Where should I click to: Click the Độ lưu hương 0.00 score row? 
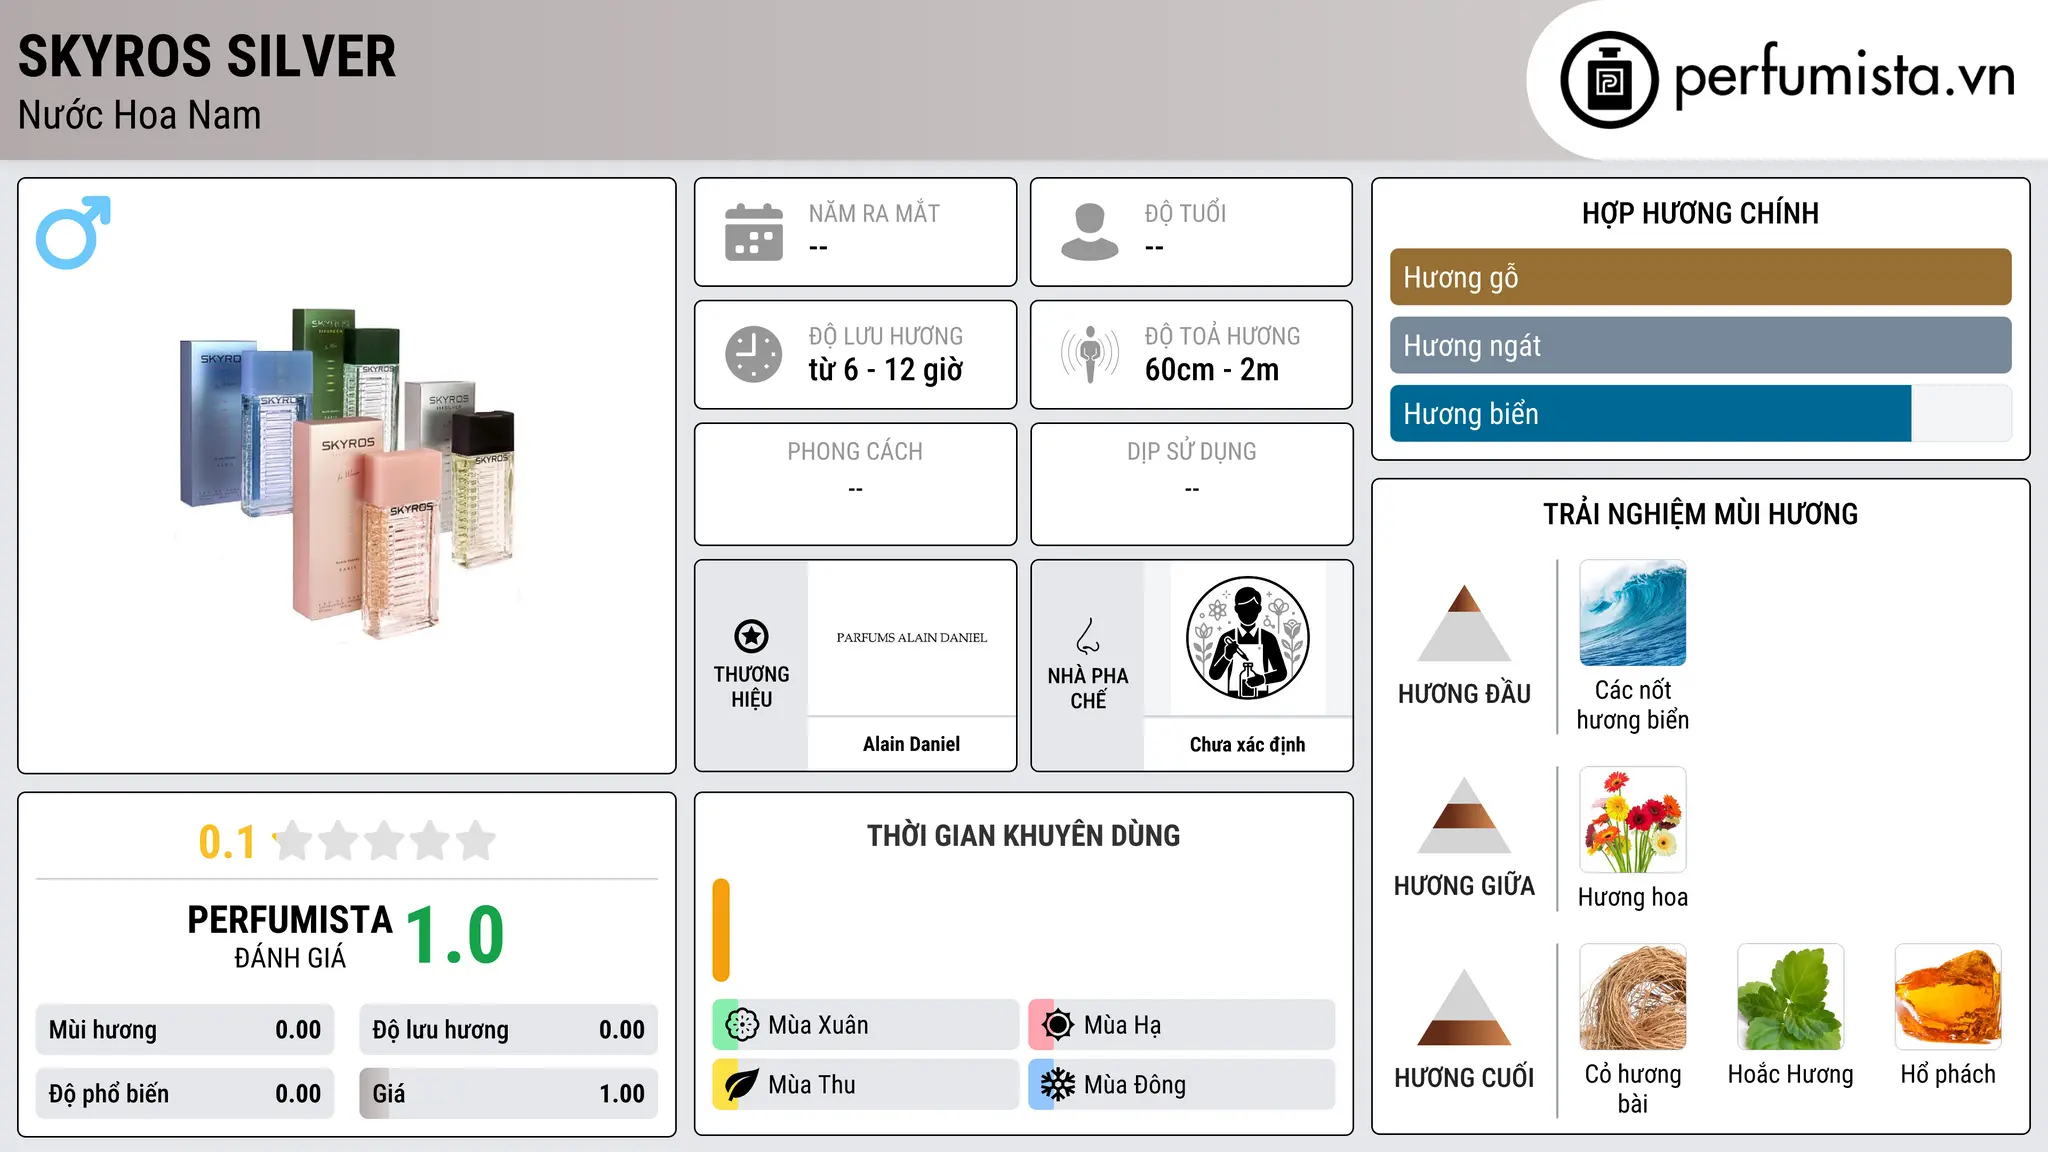pyautogui.click(x=508, y=1030)
